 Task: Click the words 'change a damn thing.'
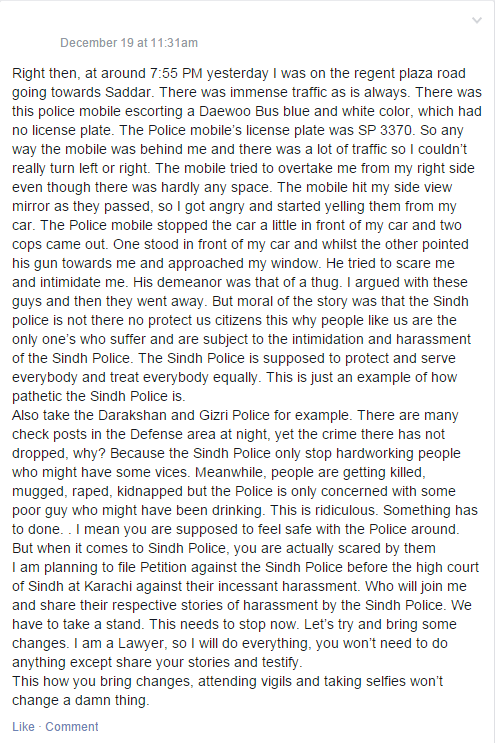click(81, 700)
